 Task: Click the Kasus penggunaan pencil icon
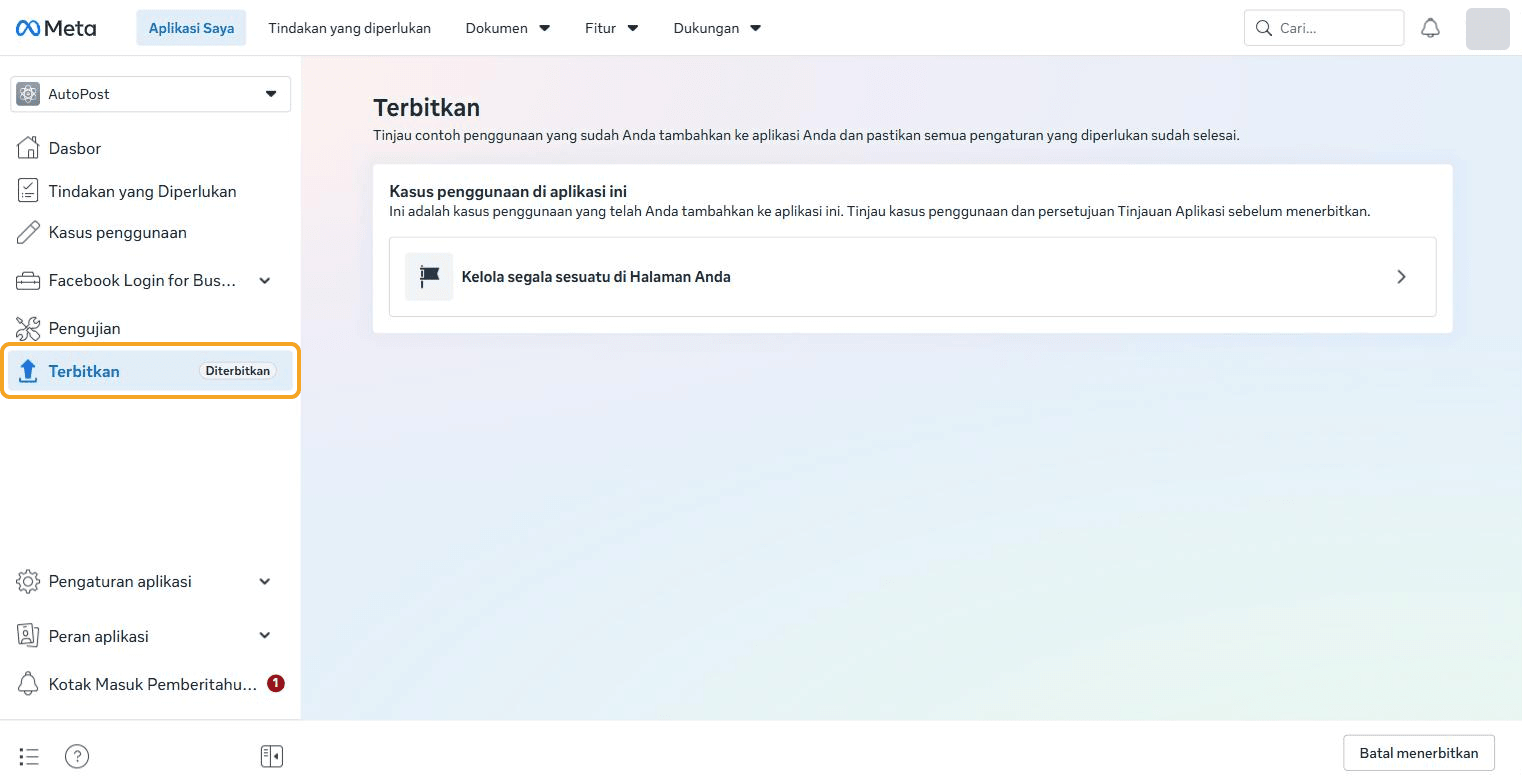tap(28, 233)
